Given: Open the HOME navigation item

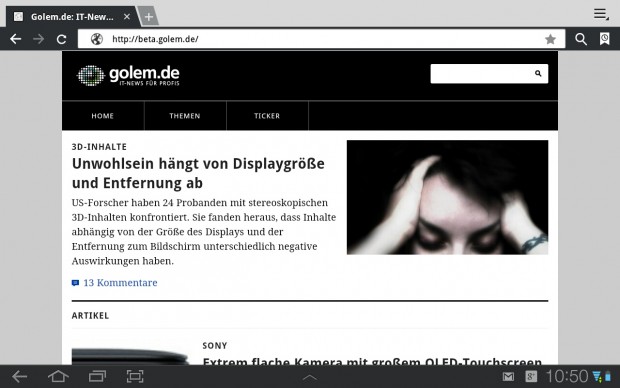Looking at the screenshot, I should [103, 115].
